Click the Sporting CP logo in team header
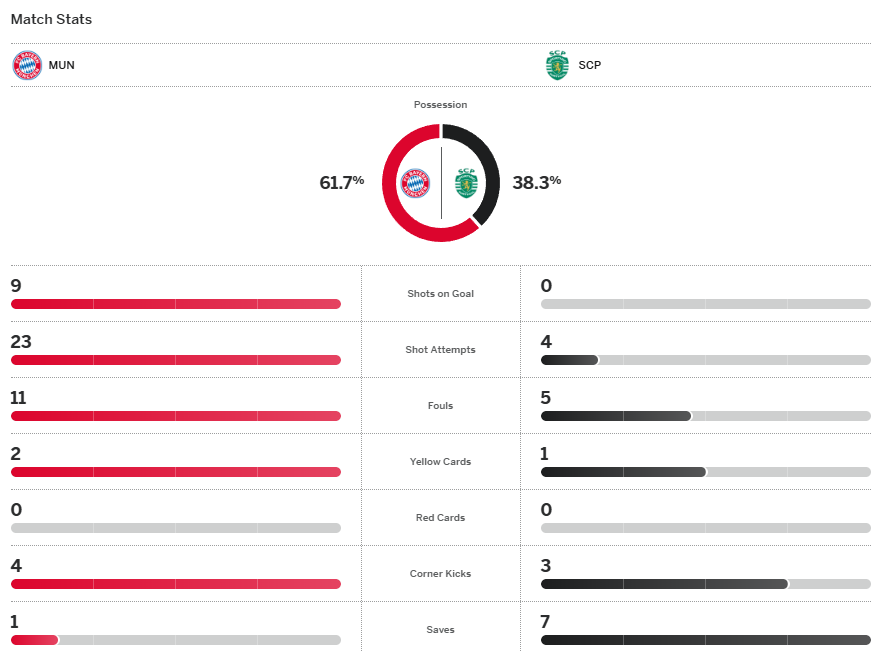The image size is (882, 651). coord(557,66)
